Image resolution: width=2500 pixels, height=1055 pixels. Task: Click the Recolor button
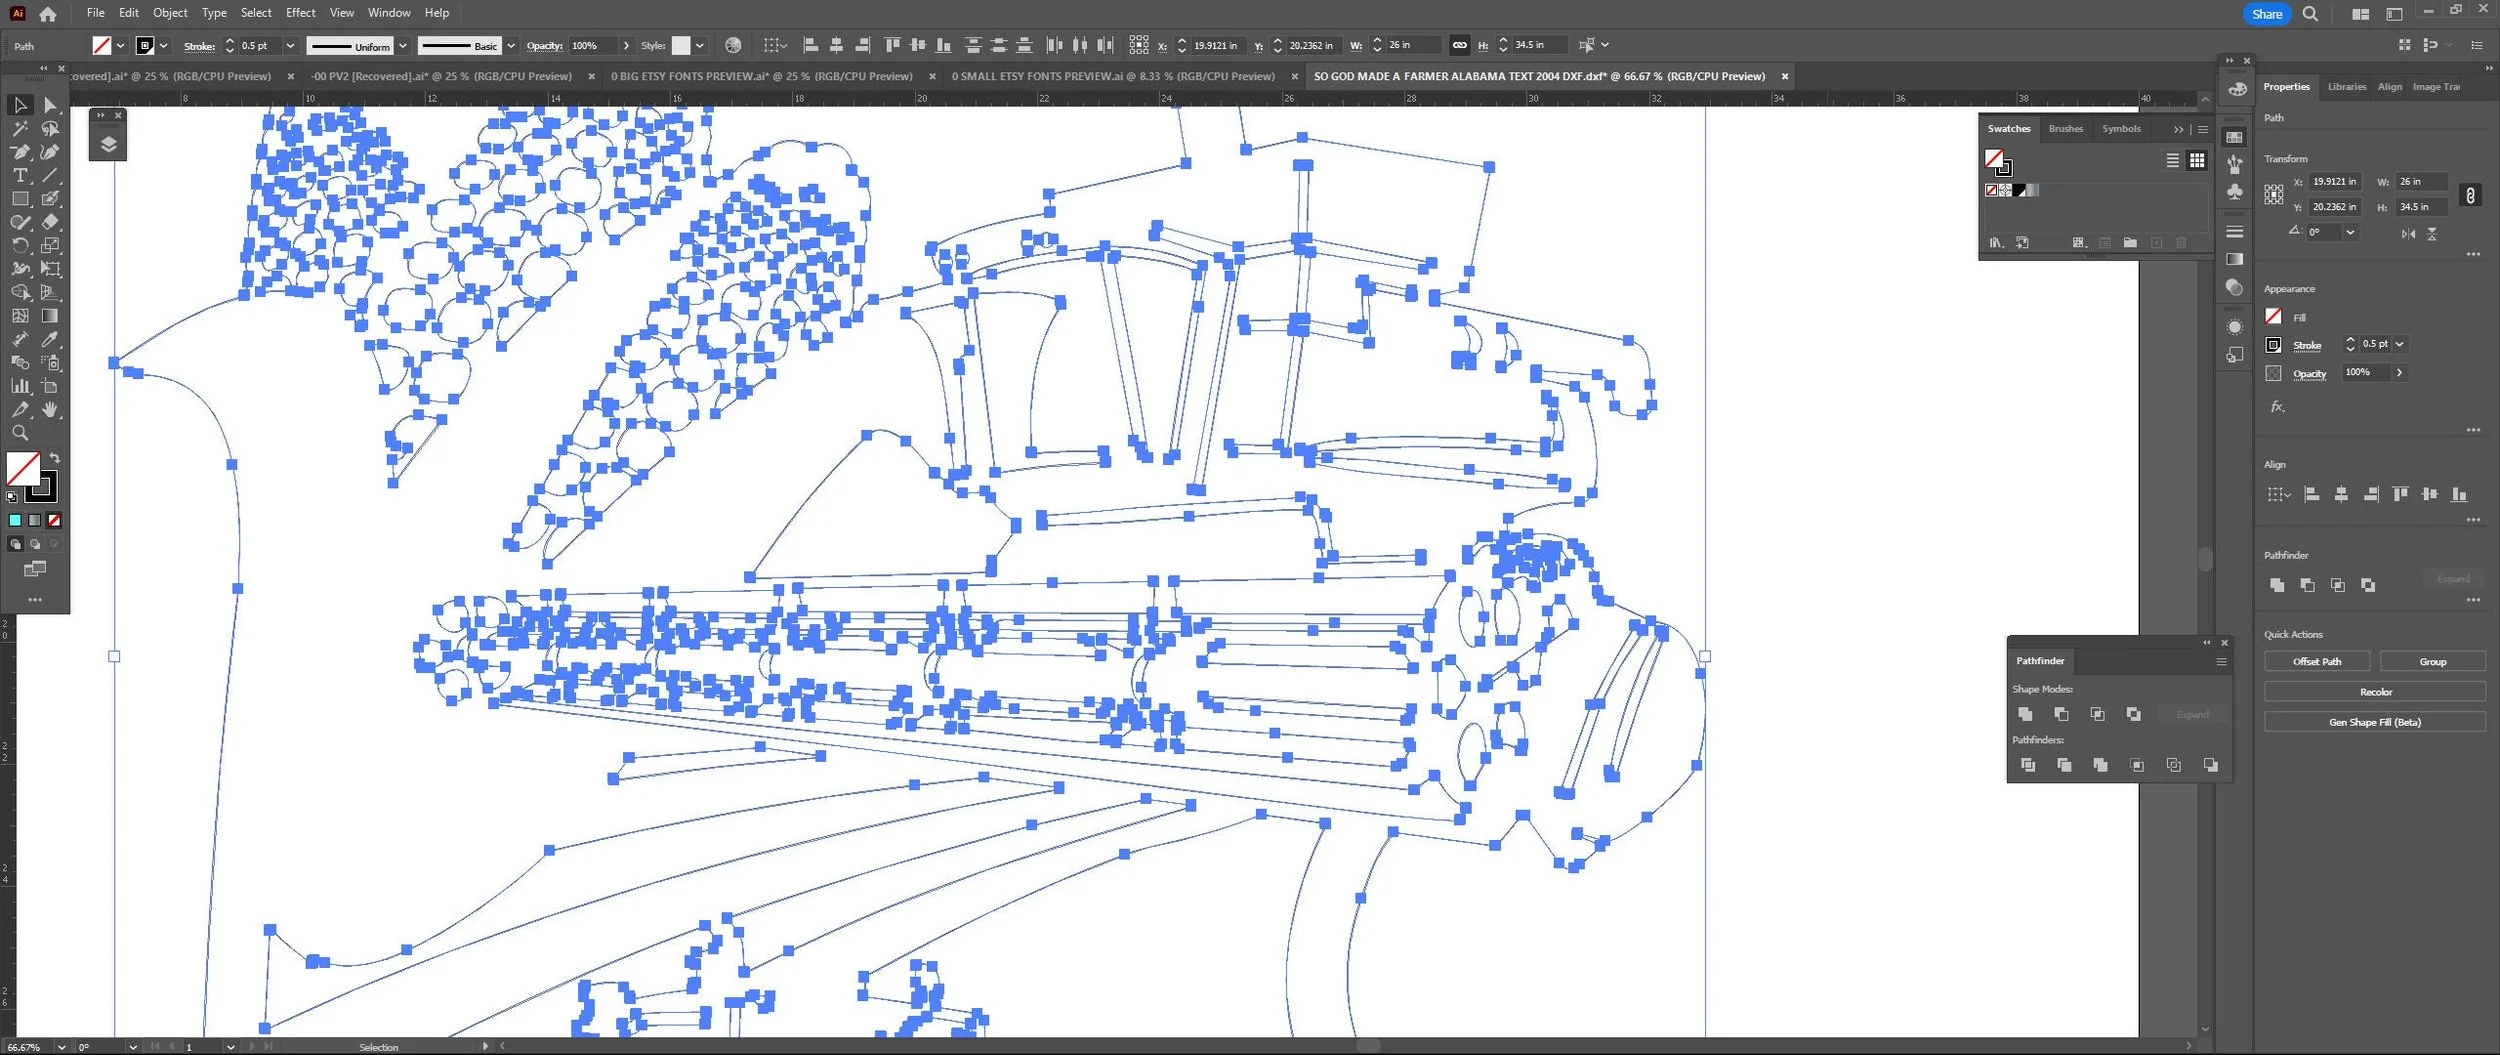[x=2375, y=692]
